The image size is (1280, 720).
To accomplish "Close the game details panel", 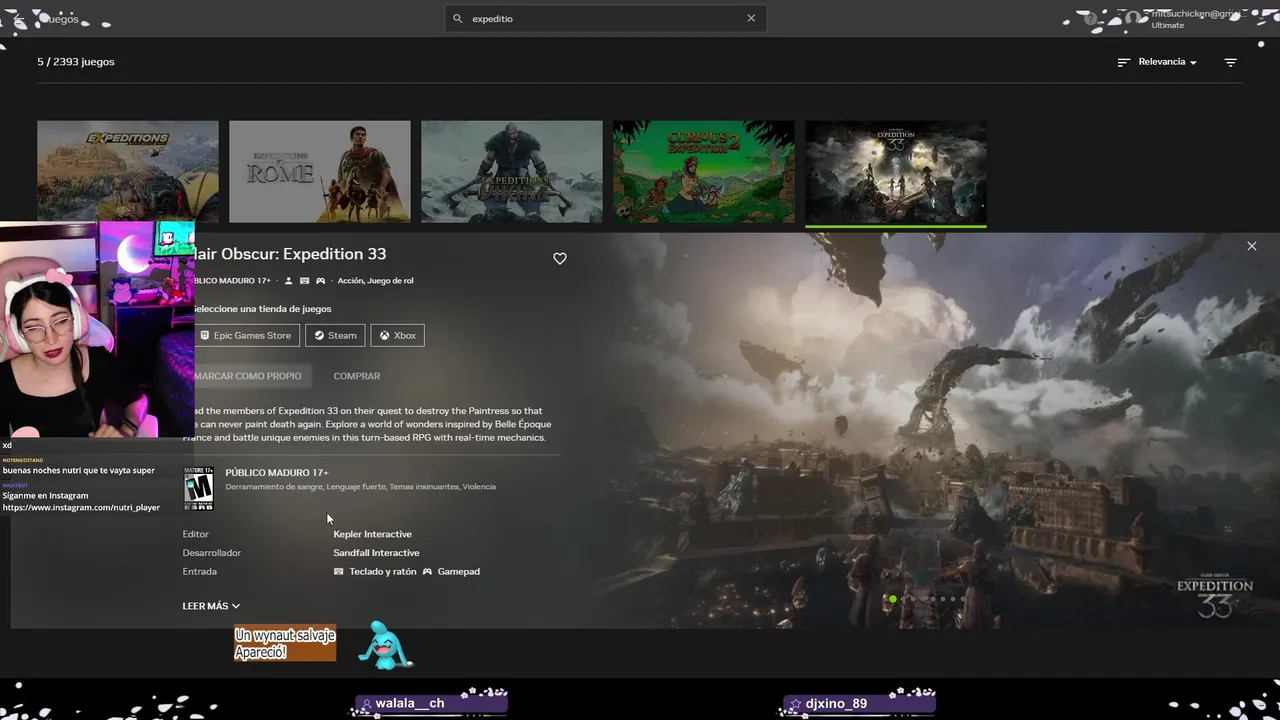I will [1251, 246].
